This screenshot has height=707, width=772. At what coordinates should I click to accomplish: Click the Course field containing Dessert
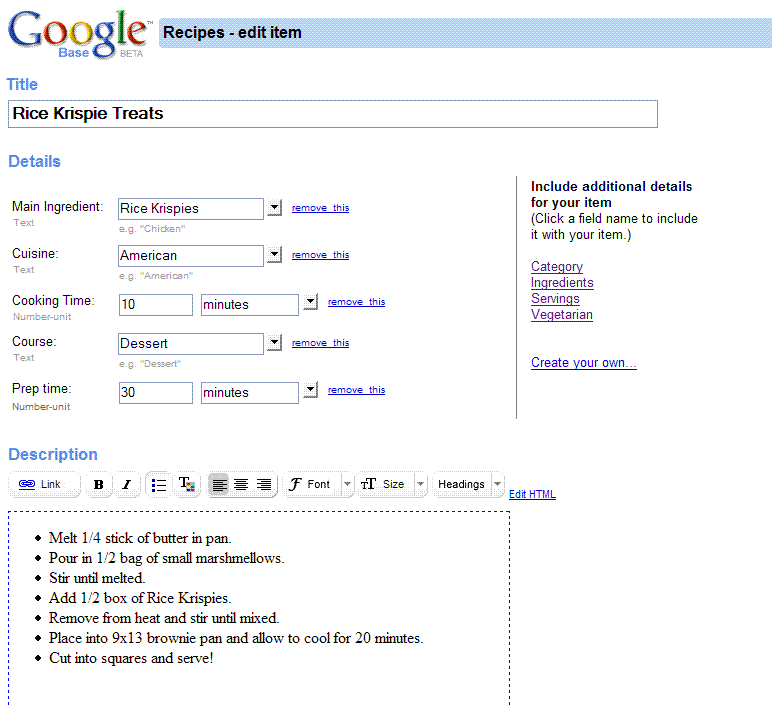tap(191, 344)
